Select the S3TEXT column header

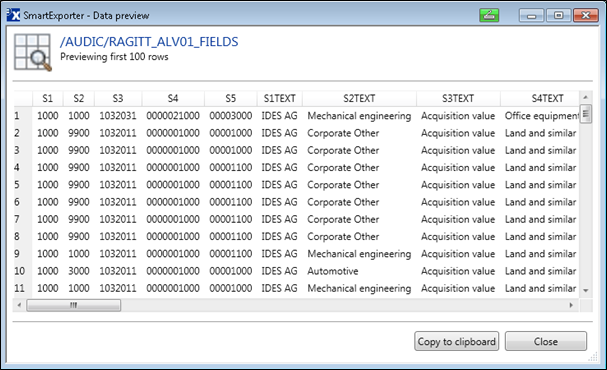tap(458, 98)
